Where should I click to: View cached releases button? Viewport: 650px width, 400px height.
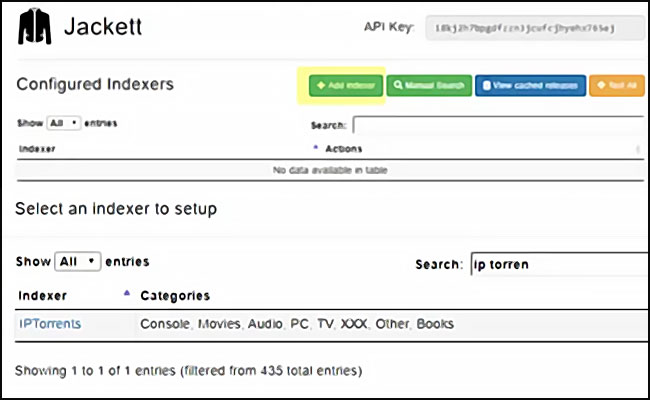pos(531,85)
